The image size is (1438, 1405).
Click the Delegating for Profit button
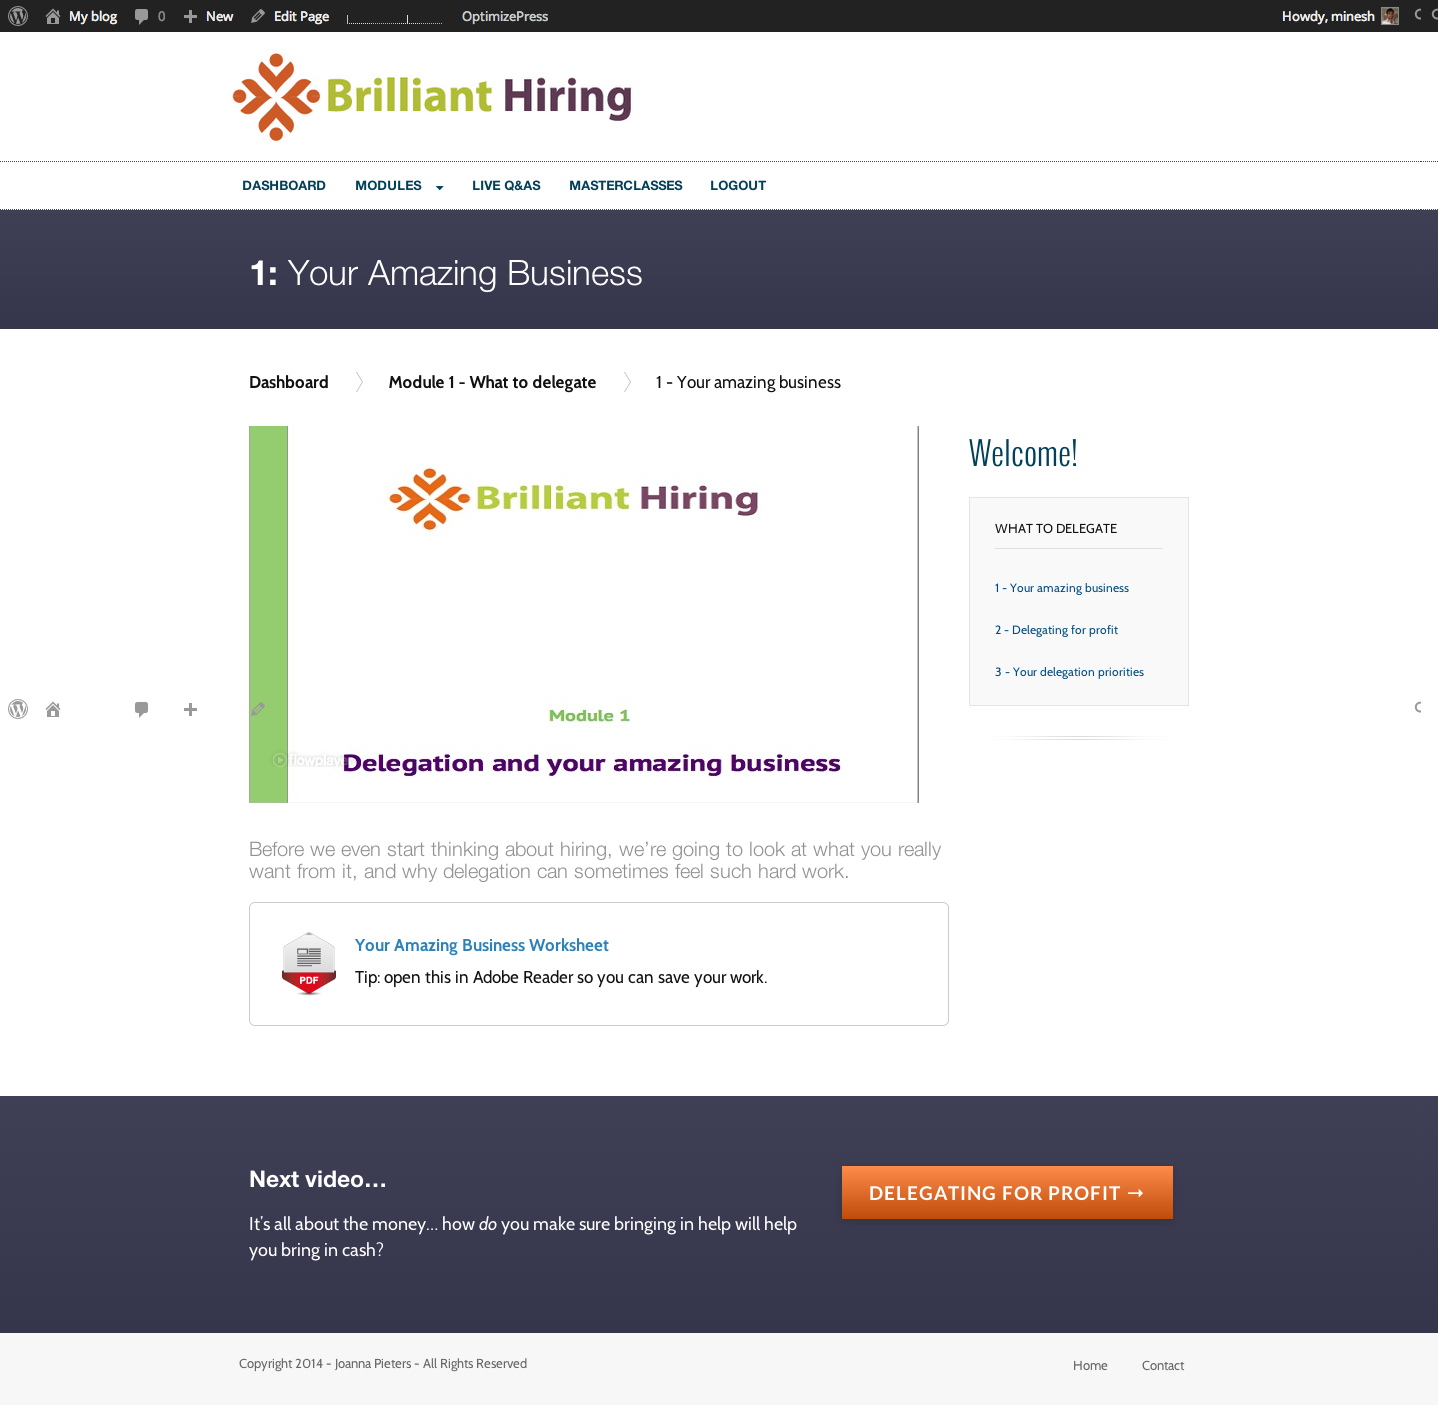pos(1006,1192)
